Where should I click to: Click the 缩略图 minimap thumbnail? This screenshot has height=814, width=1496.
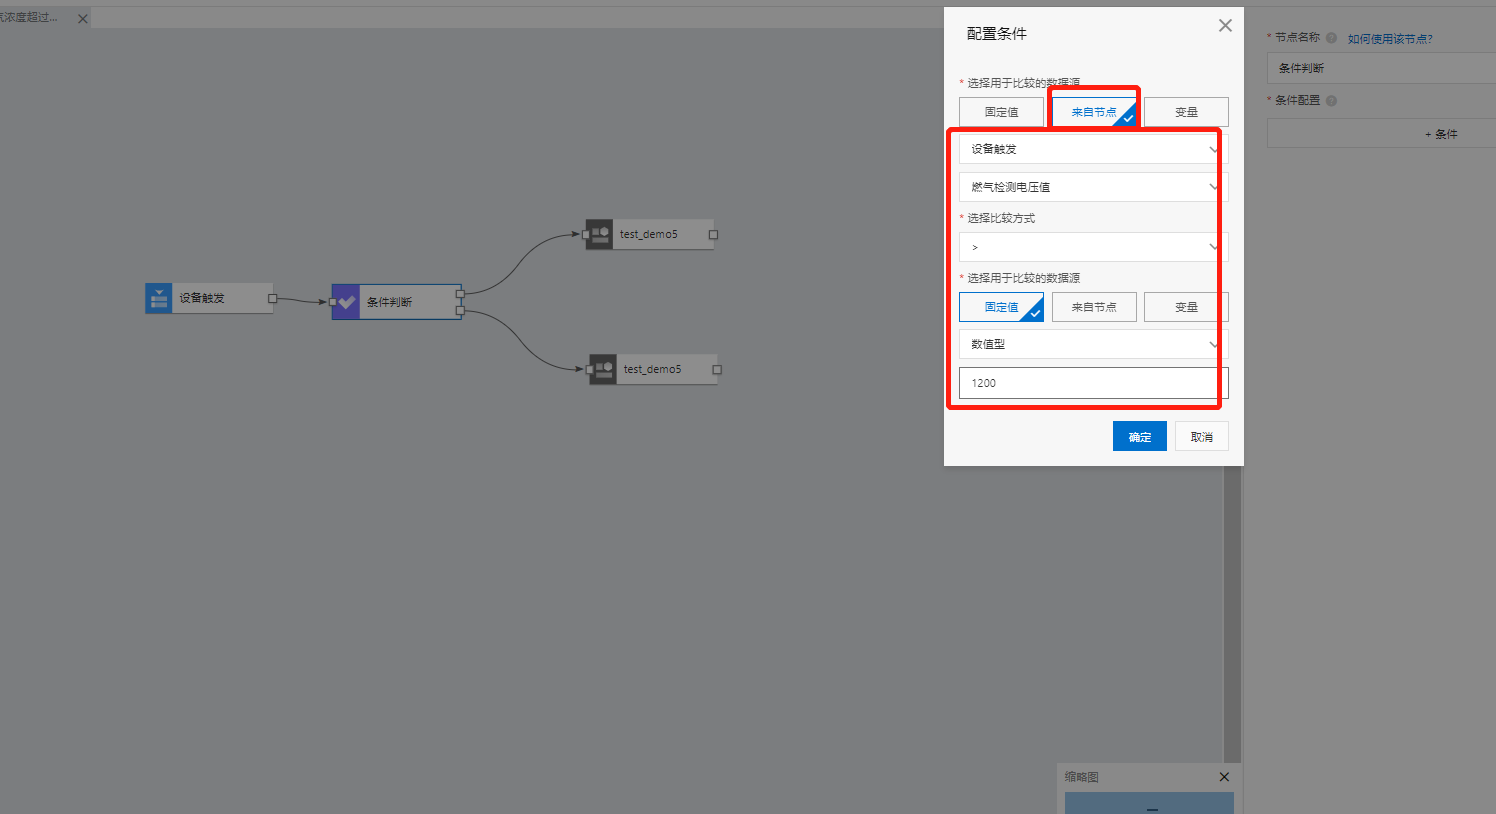click(1149, 803)
